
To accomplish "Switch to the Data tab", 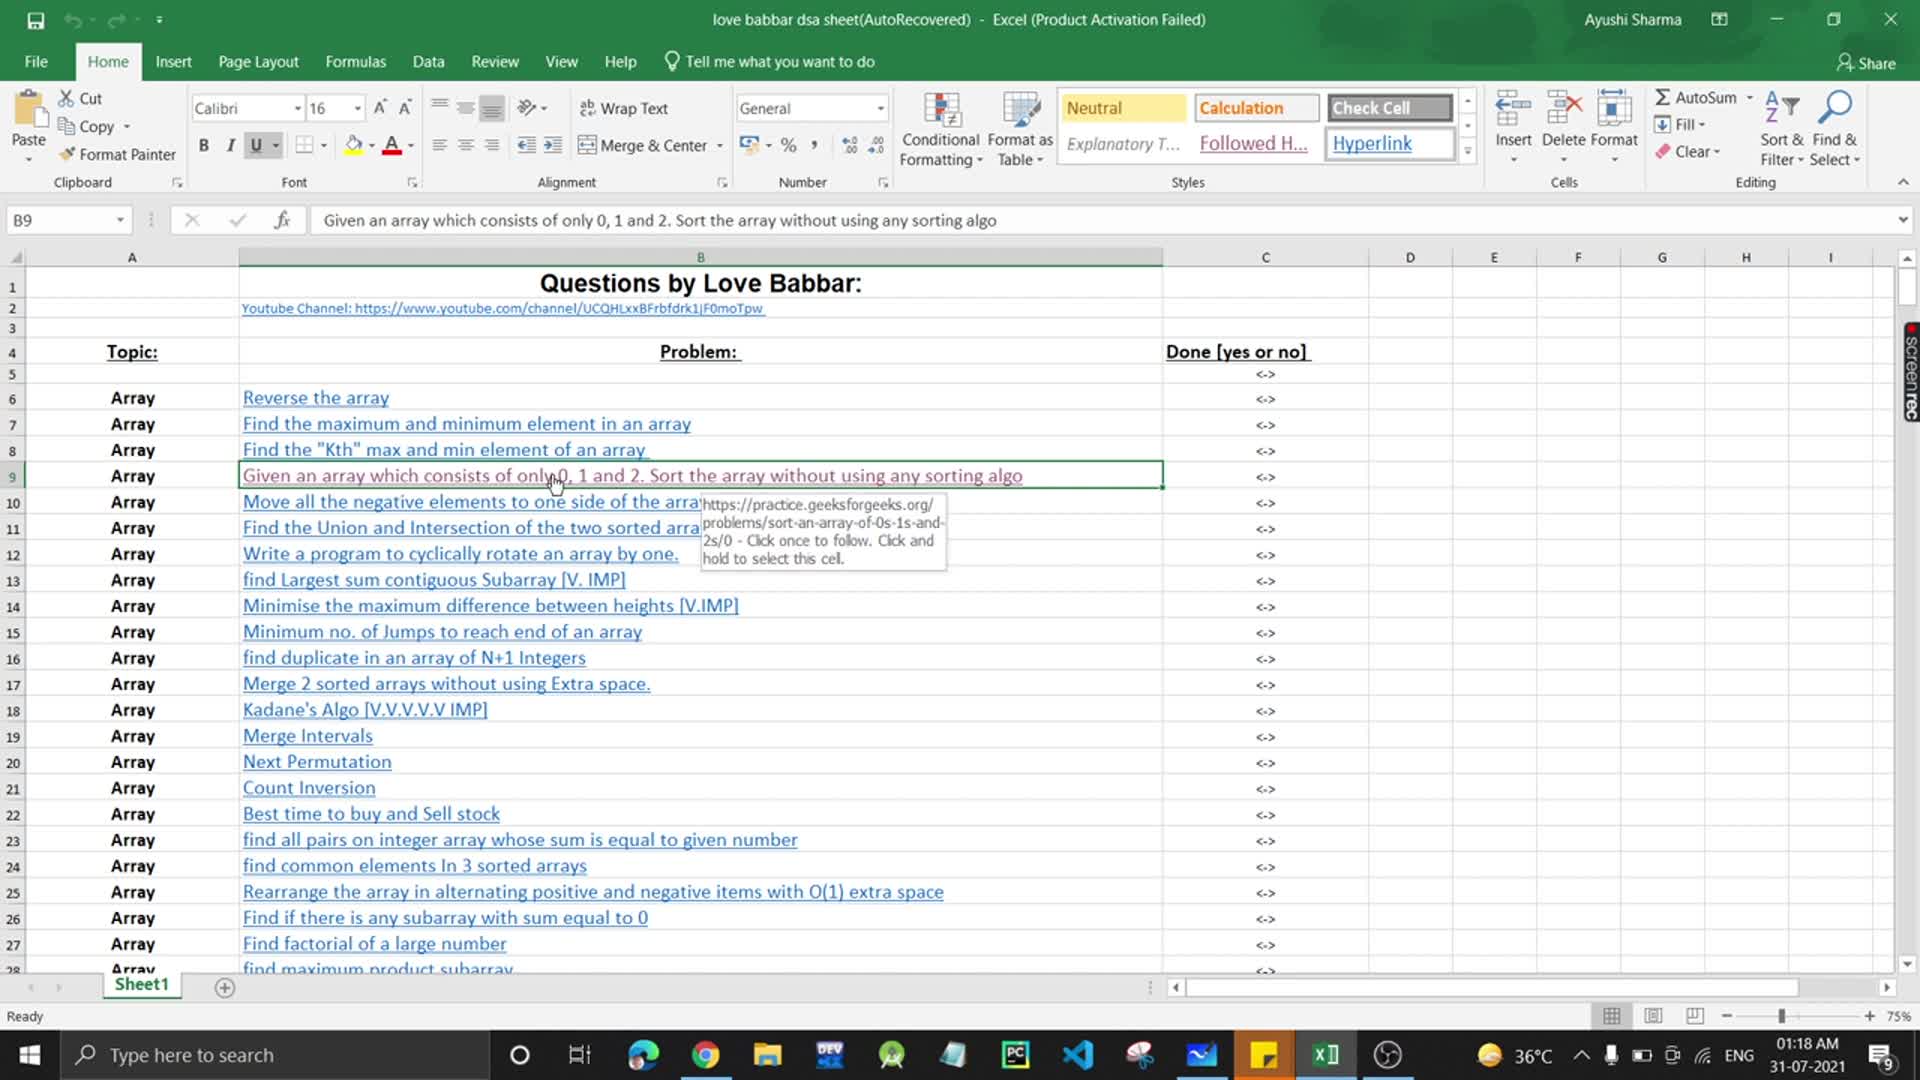I will click(428, 62).
